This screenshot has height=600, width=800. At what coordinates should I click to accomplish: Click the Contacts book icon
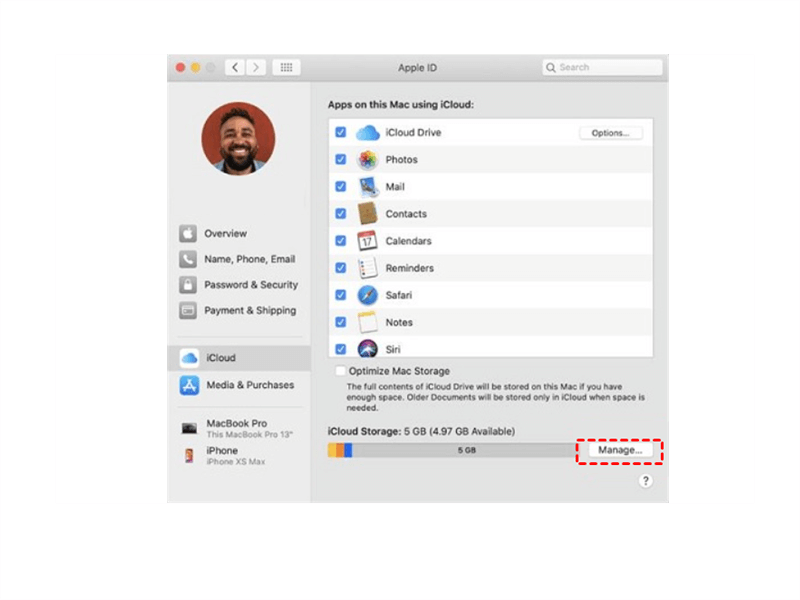pyautogui.click(x=367, y=214)
